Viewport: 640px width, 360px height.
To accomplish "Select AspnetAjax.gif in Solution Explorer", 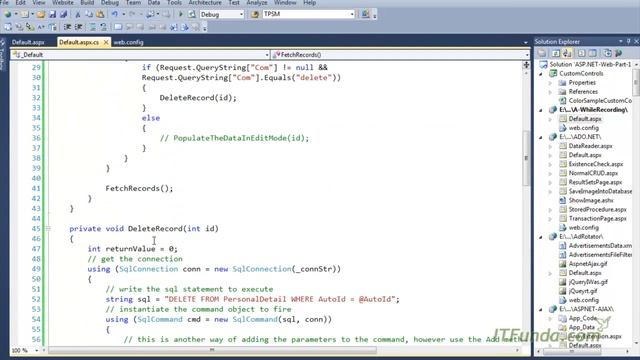I will pos(588,264).
